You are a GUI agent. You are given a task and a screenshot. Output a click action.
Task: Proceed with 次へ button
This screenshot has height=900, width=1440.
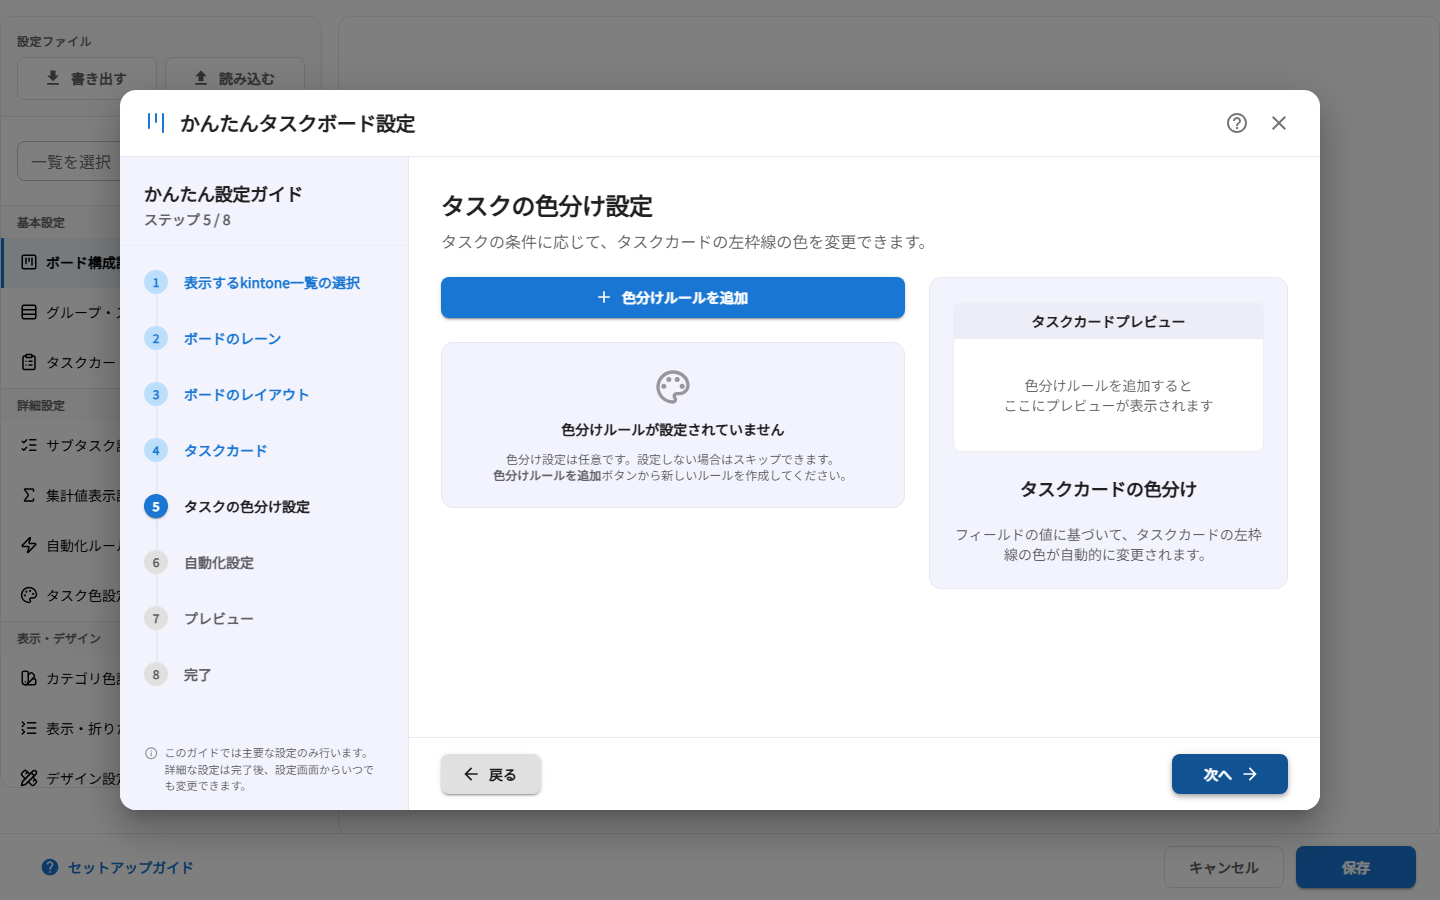[1230, 774]
